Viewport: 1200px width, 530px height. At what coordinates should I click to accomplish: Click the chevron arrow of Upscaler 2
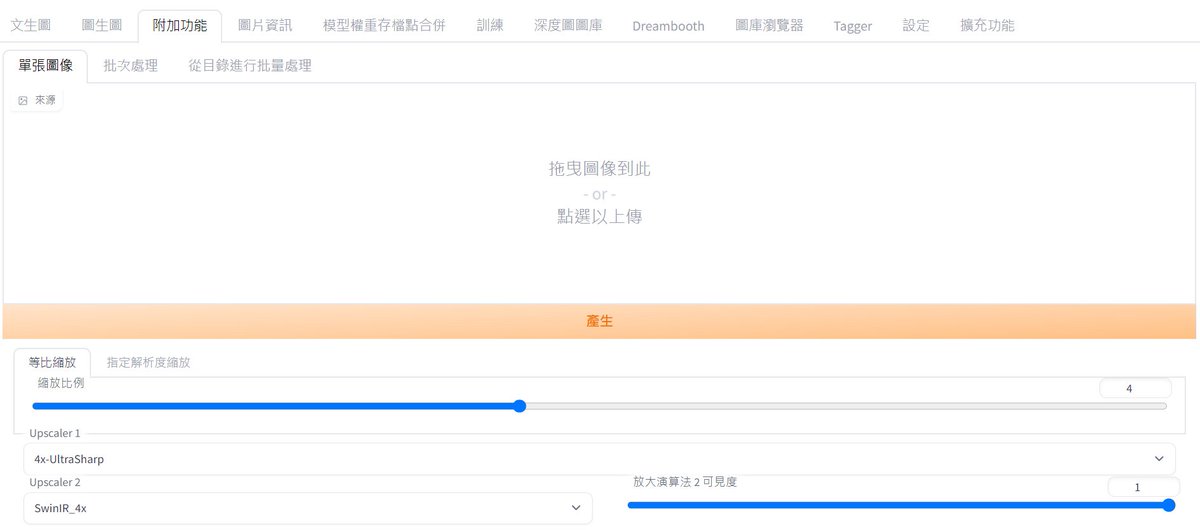coord(575,508)
